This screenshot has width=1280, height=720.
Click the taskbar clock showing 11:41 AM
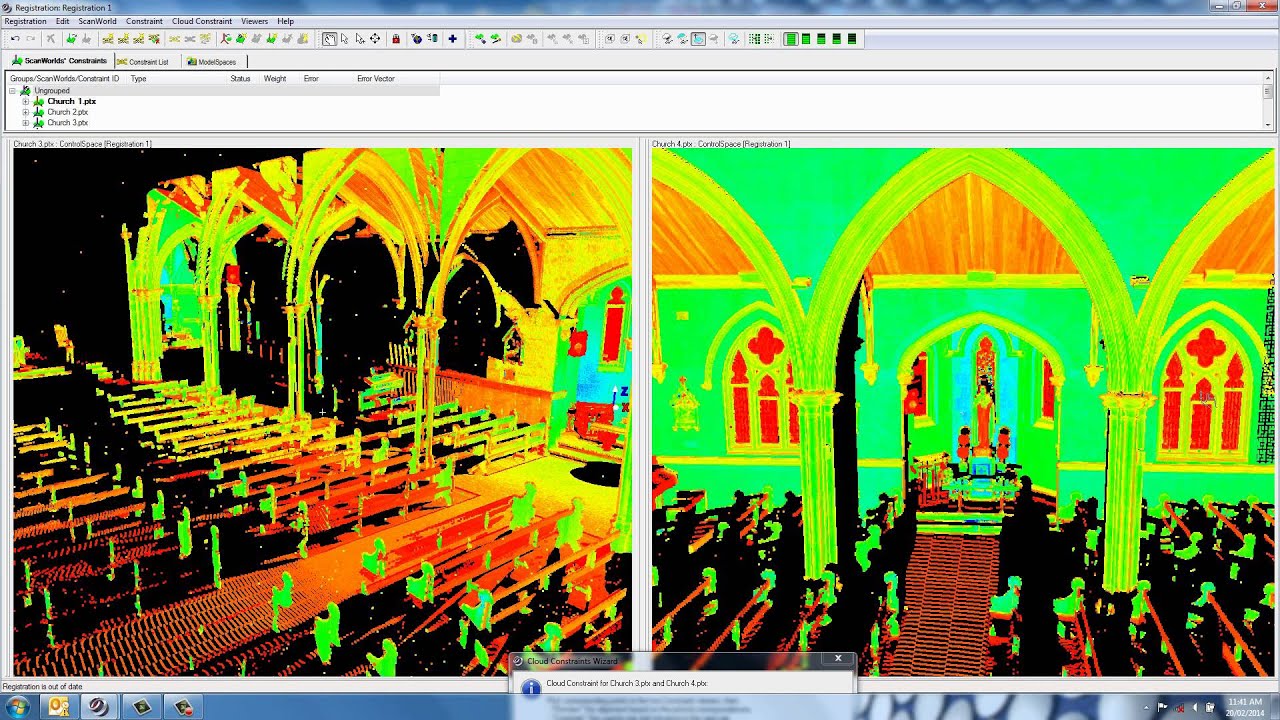coord(1245,707)
